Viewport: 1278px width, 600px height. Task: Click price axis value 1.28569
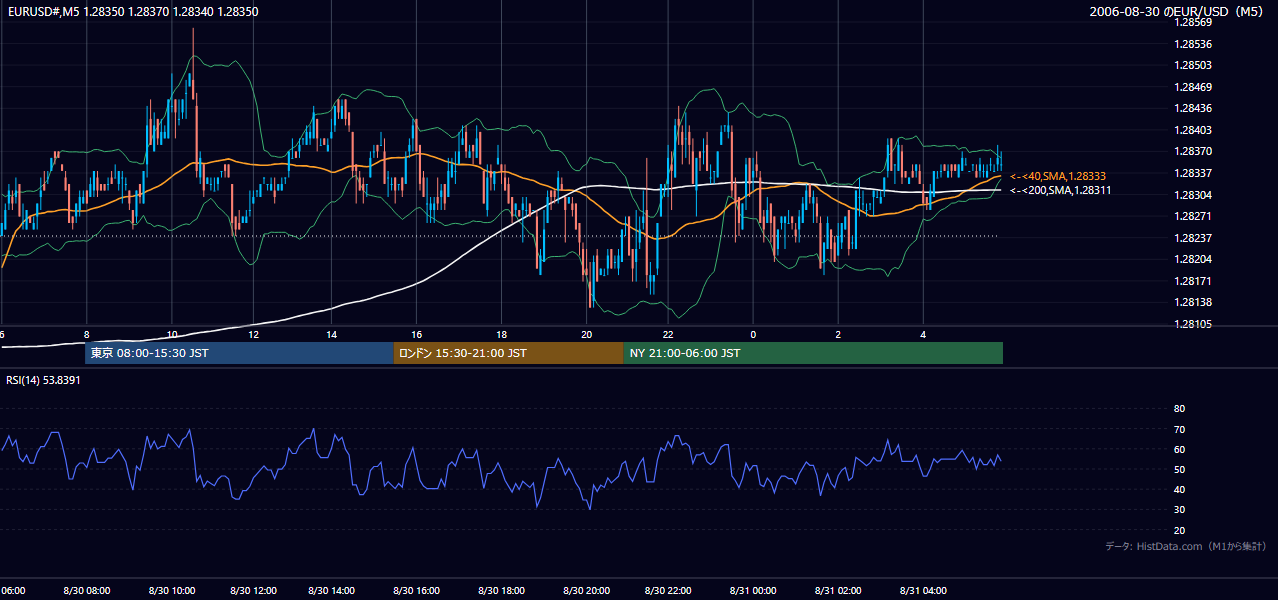point(1193,22)
